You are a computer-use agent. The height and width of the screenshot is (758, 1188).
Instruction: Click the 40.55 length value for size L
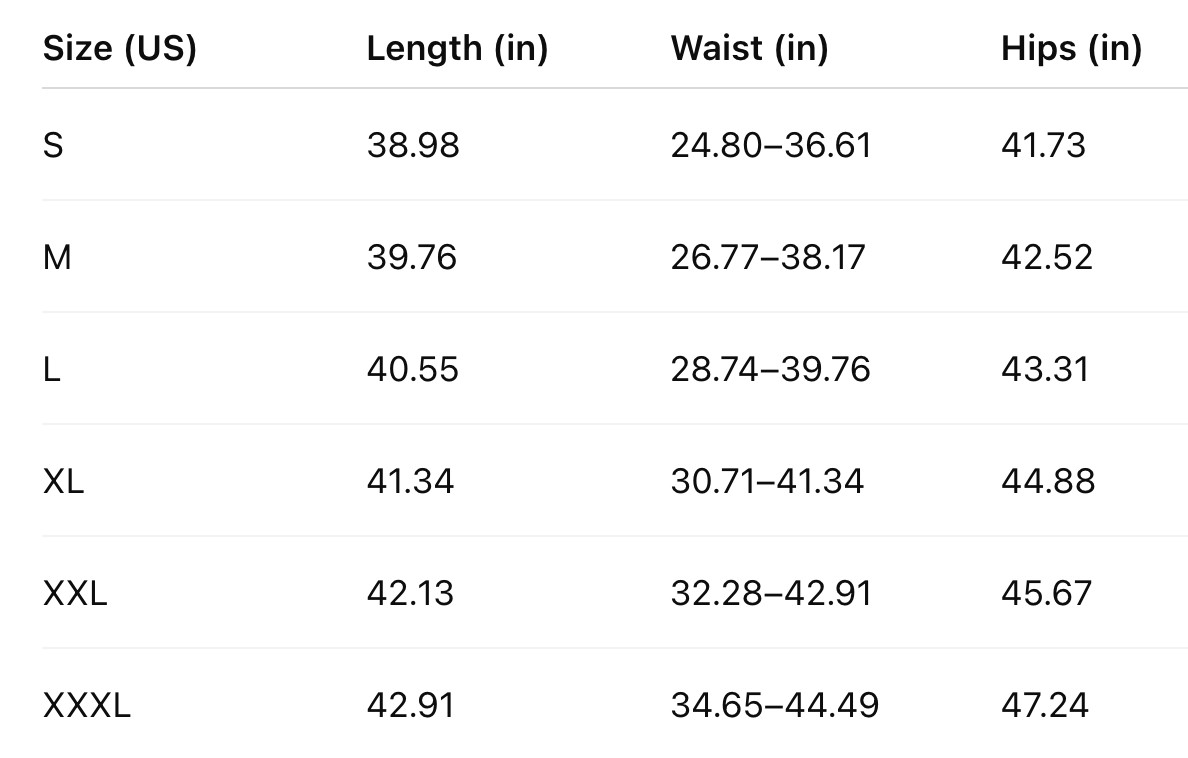412,370
